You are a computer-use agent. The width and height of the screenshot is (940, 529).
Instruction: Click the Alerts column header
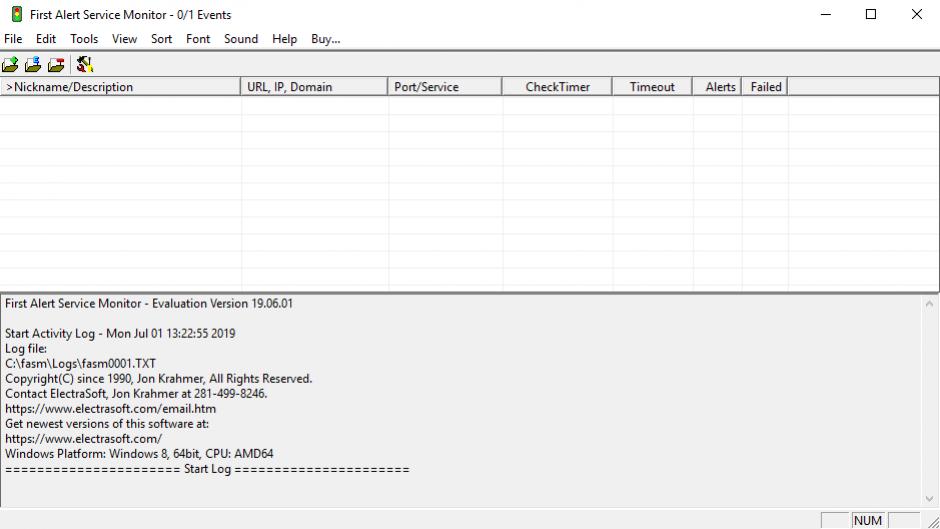pos(717,87)
